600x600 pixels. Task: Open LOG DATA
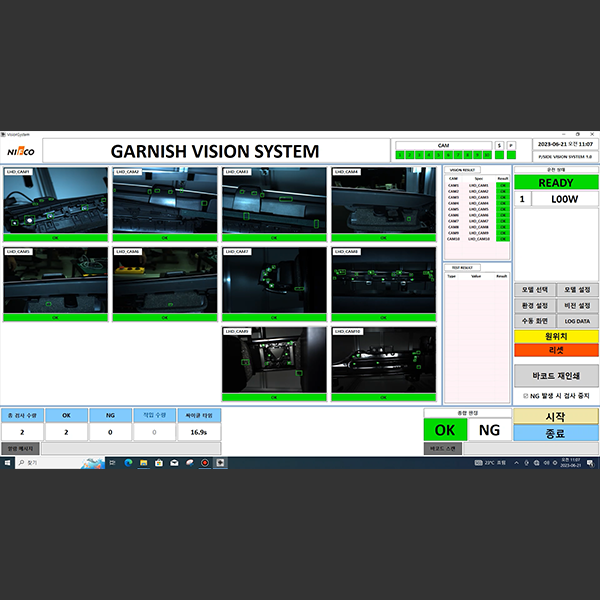(577, 321)
